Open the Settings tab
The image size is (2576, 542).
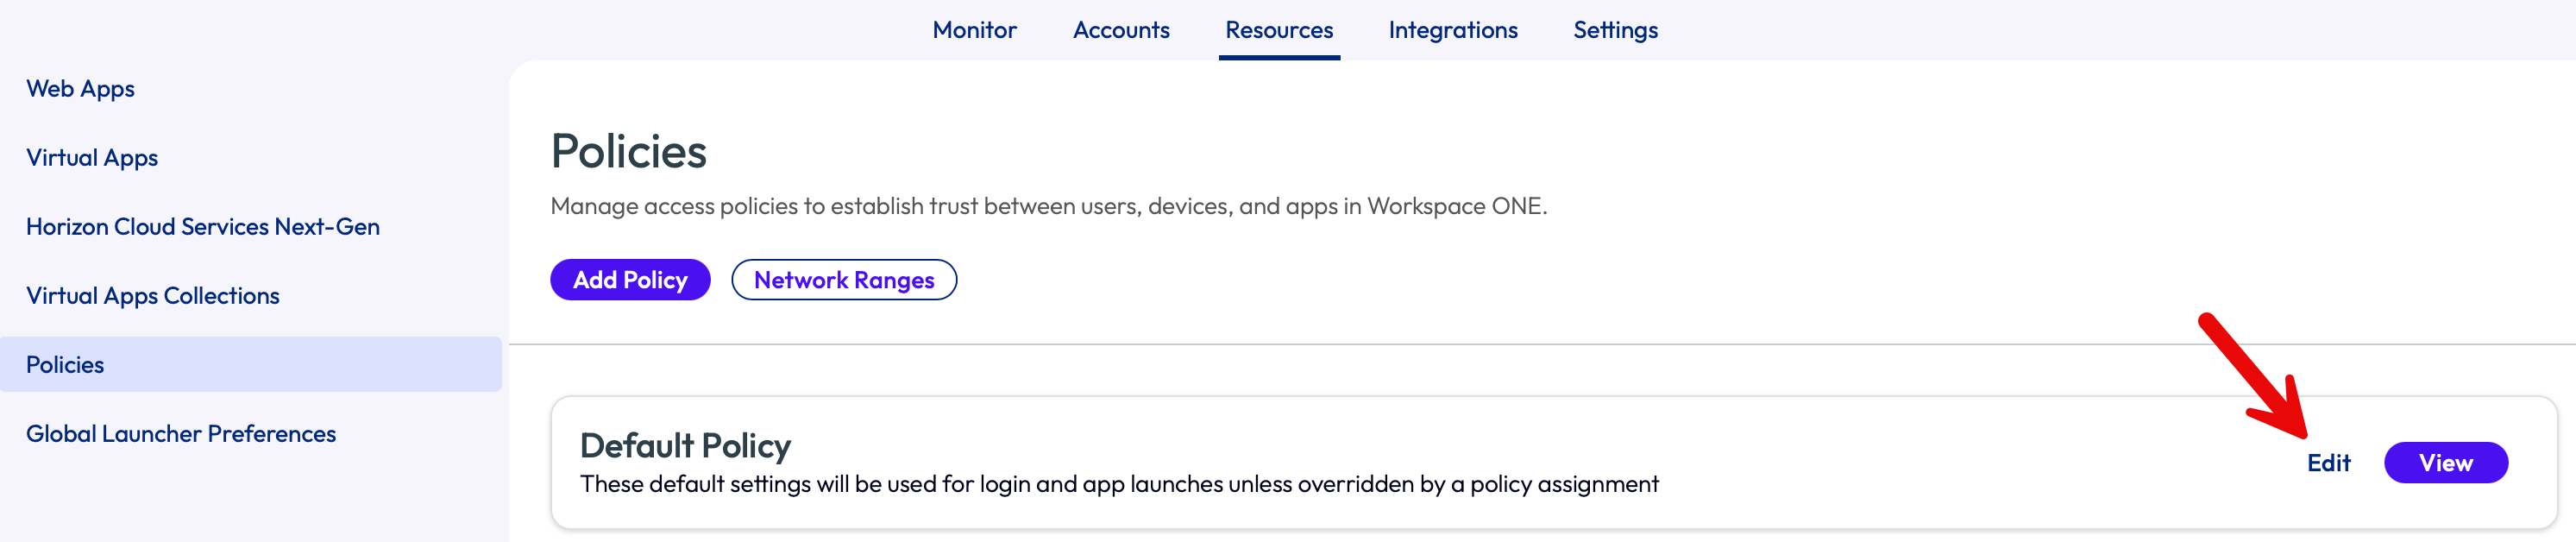pos(1615,30)
